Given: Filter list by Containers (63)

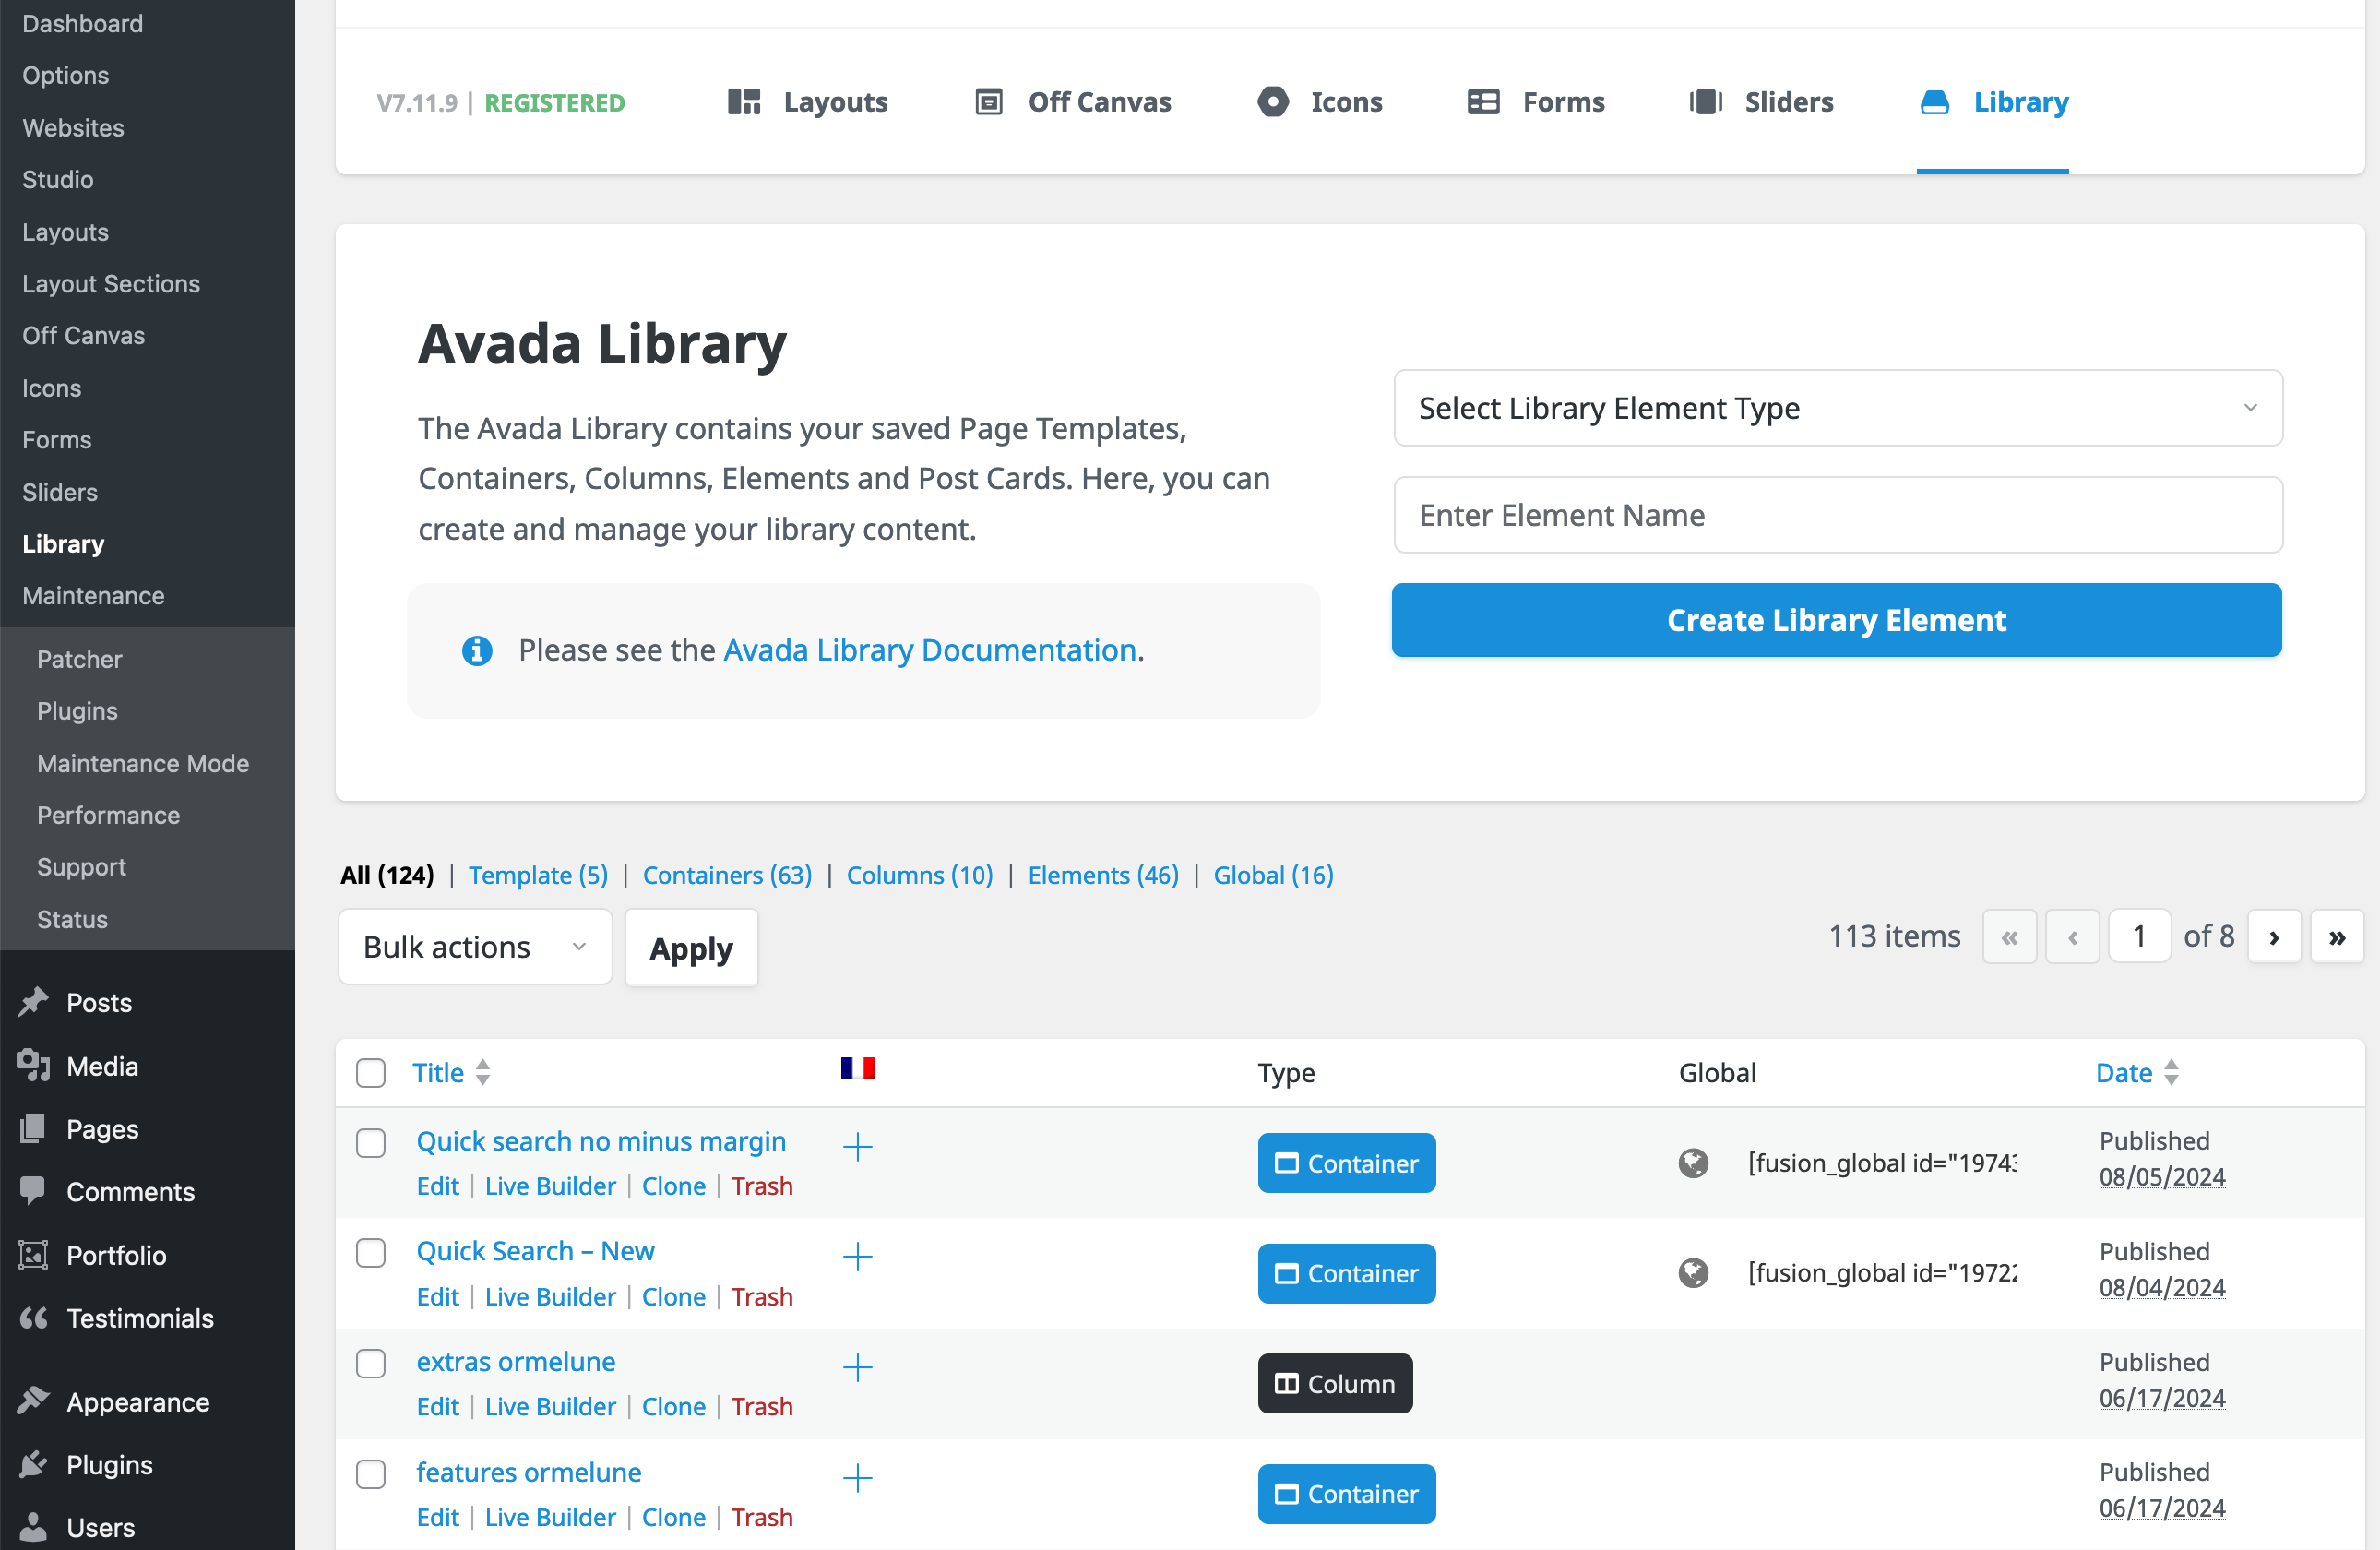Looking at the screenshot, I should [x=727, y=875].
